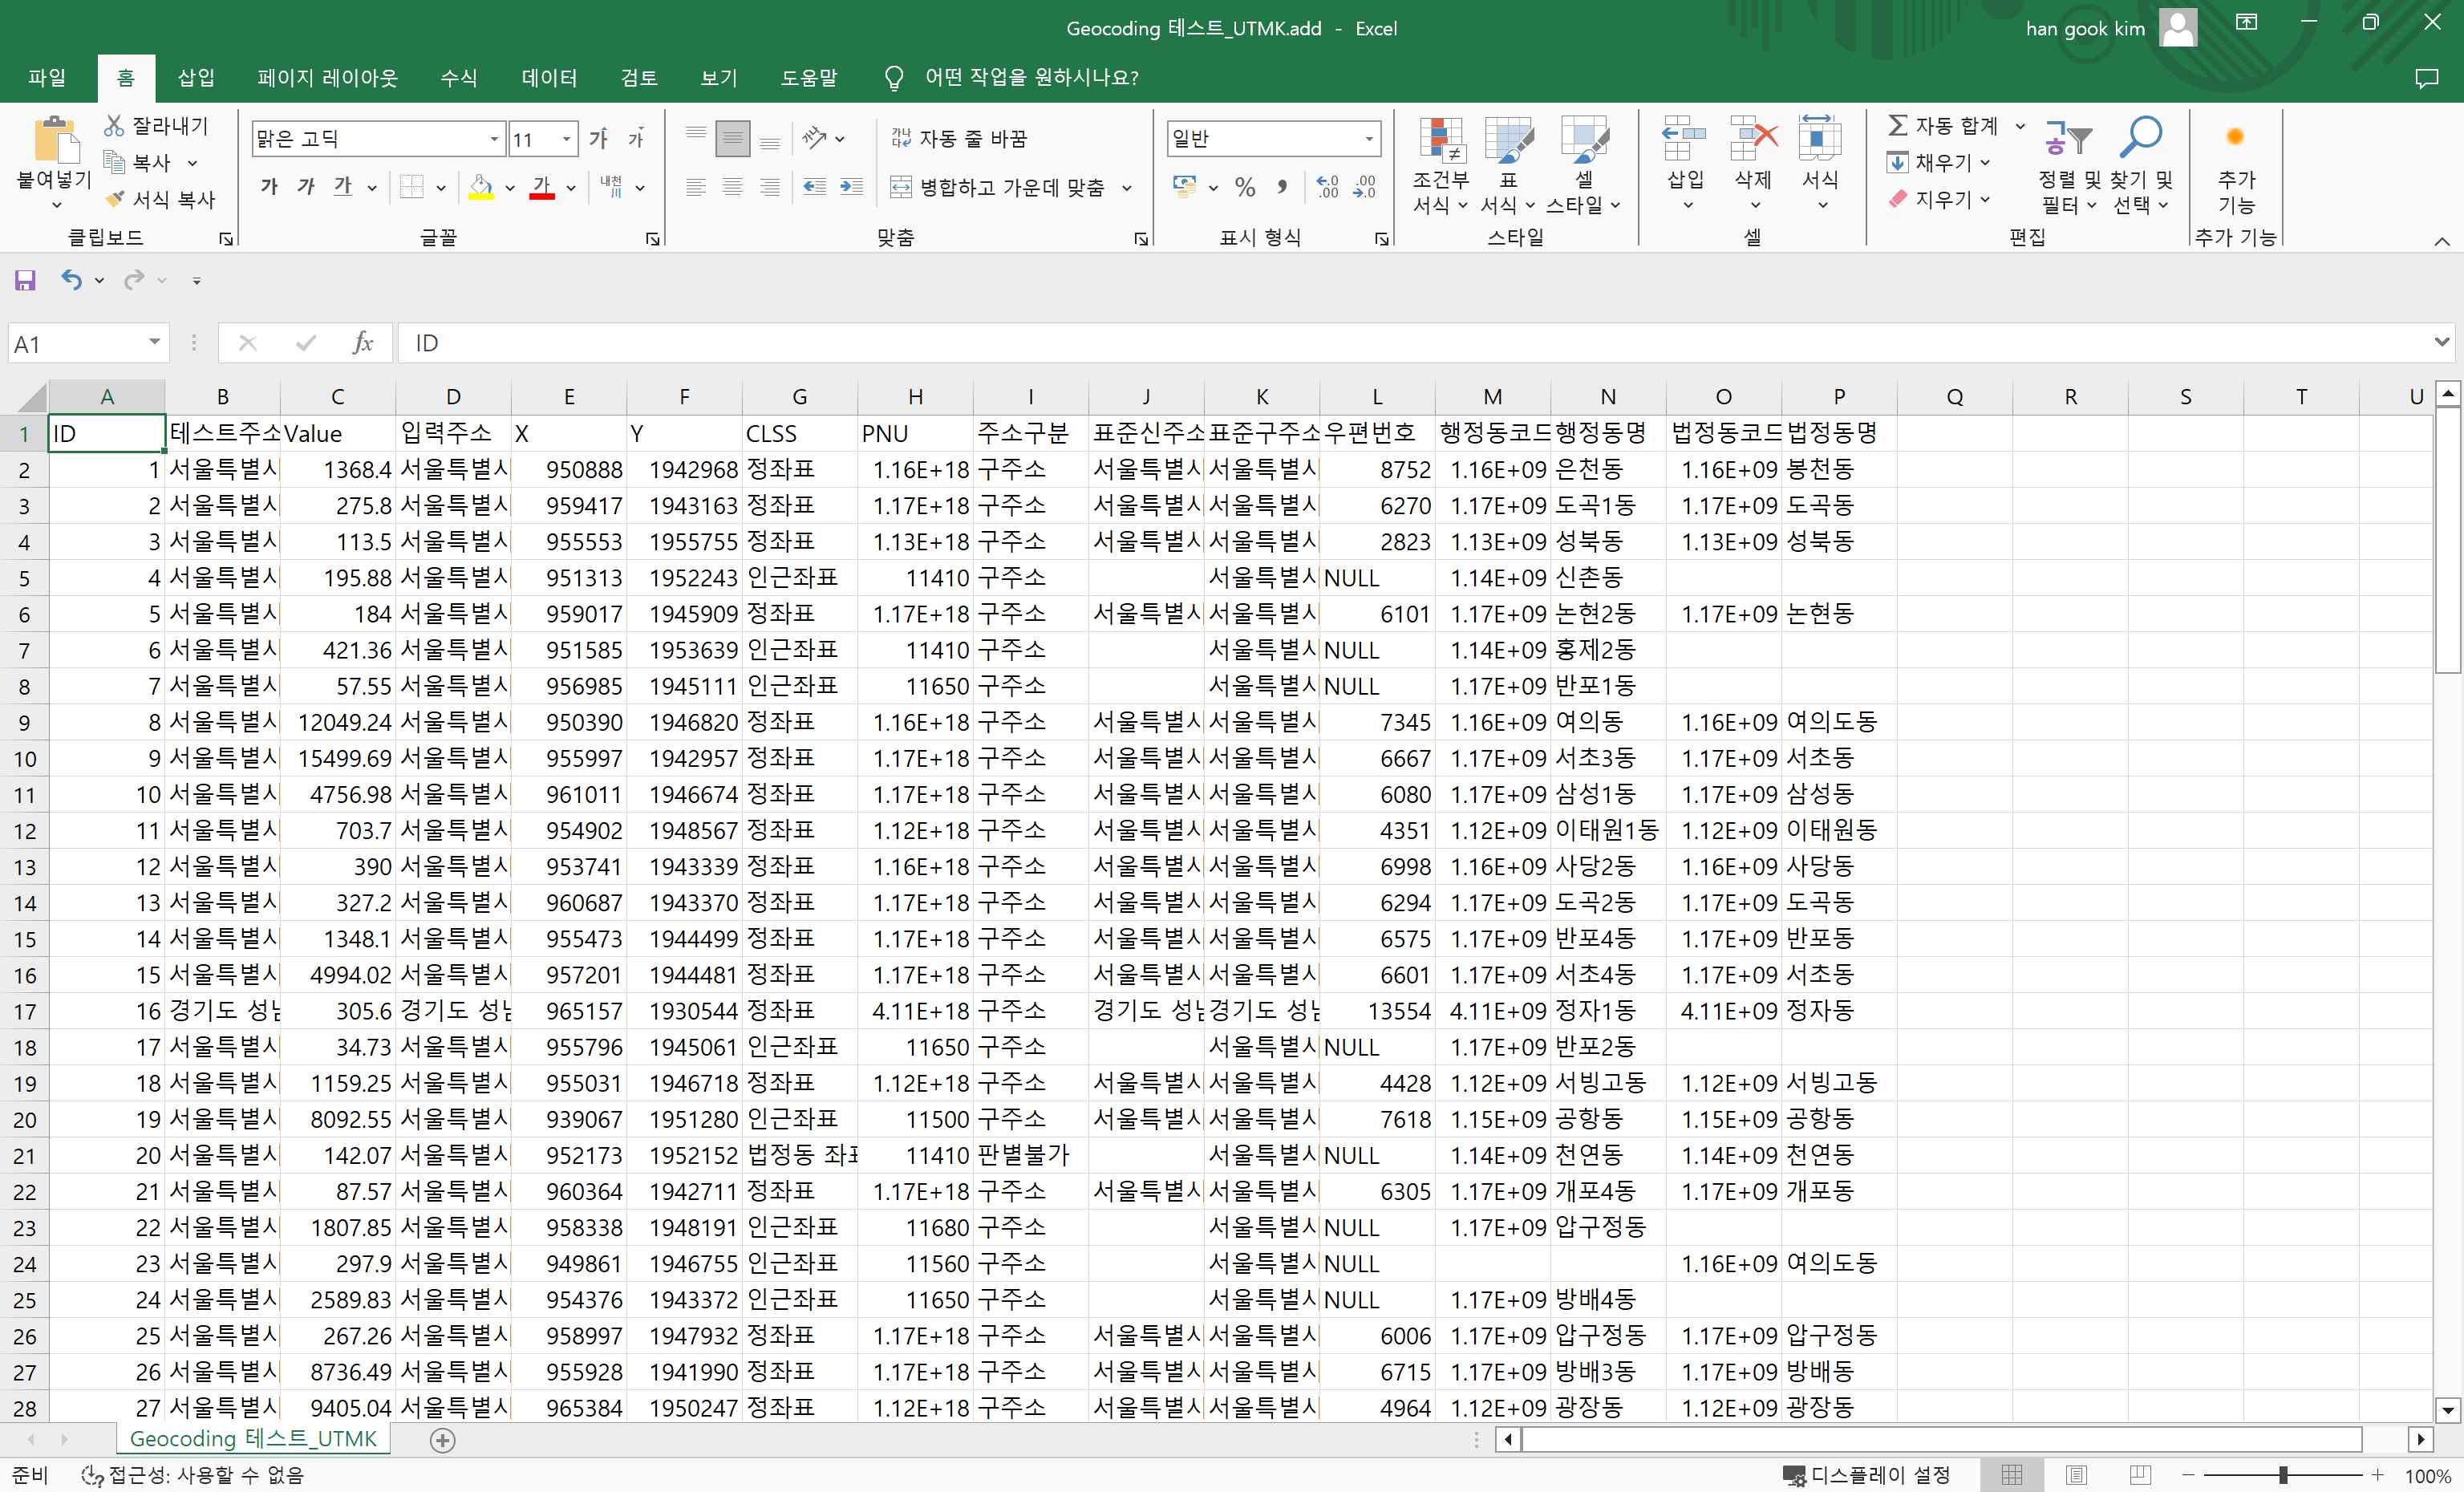This screenshot has width=2464, height=1492.
Task: Open Sort & Filter (정렬 및 필터) icon
Action: pyautogui.click(x=2068, y=138)
